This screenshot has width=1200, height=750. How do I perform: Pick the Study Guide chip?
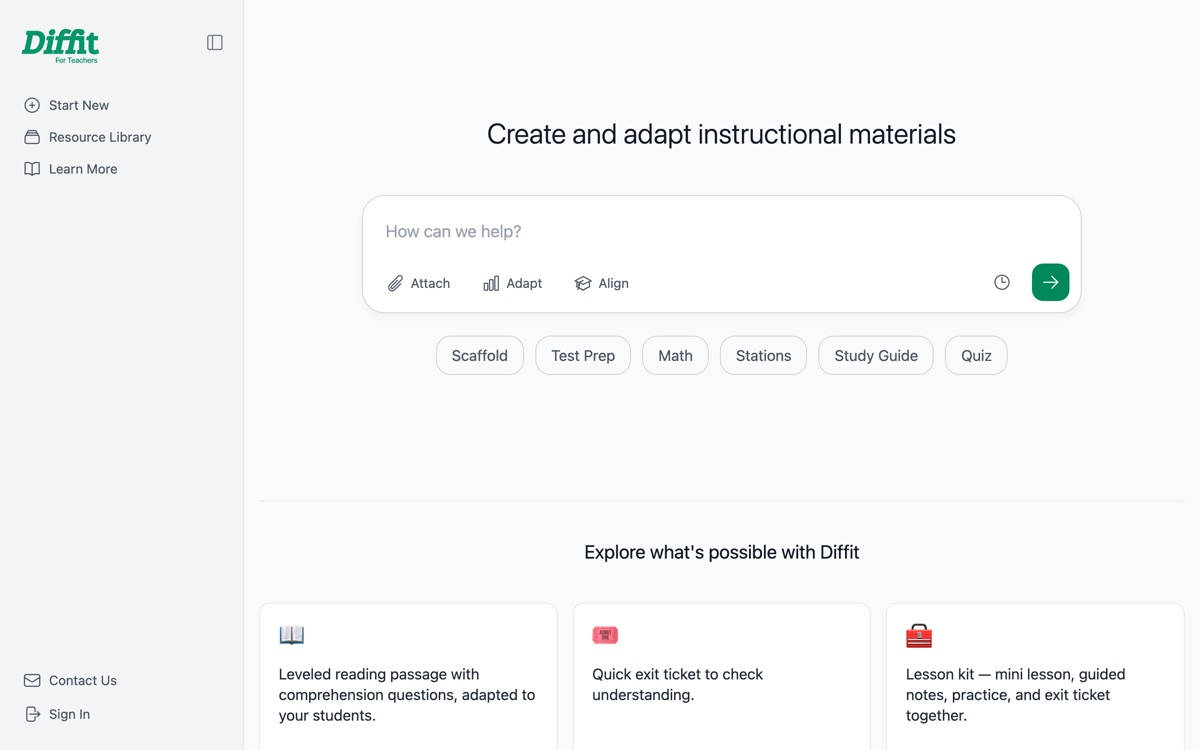point(876,355)
